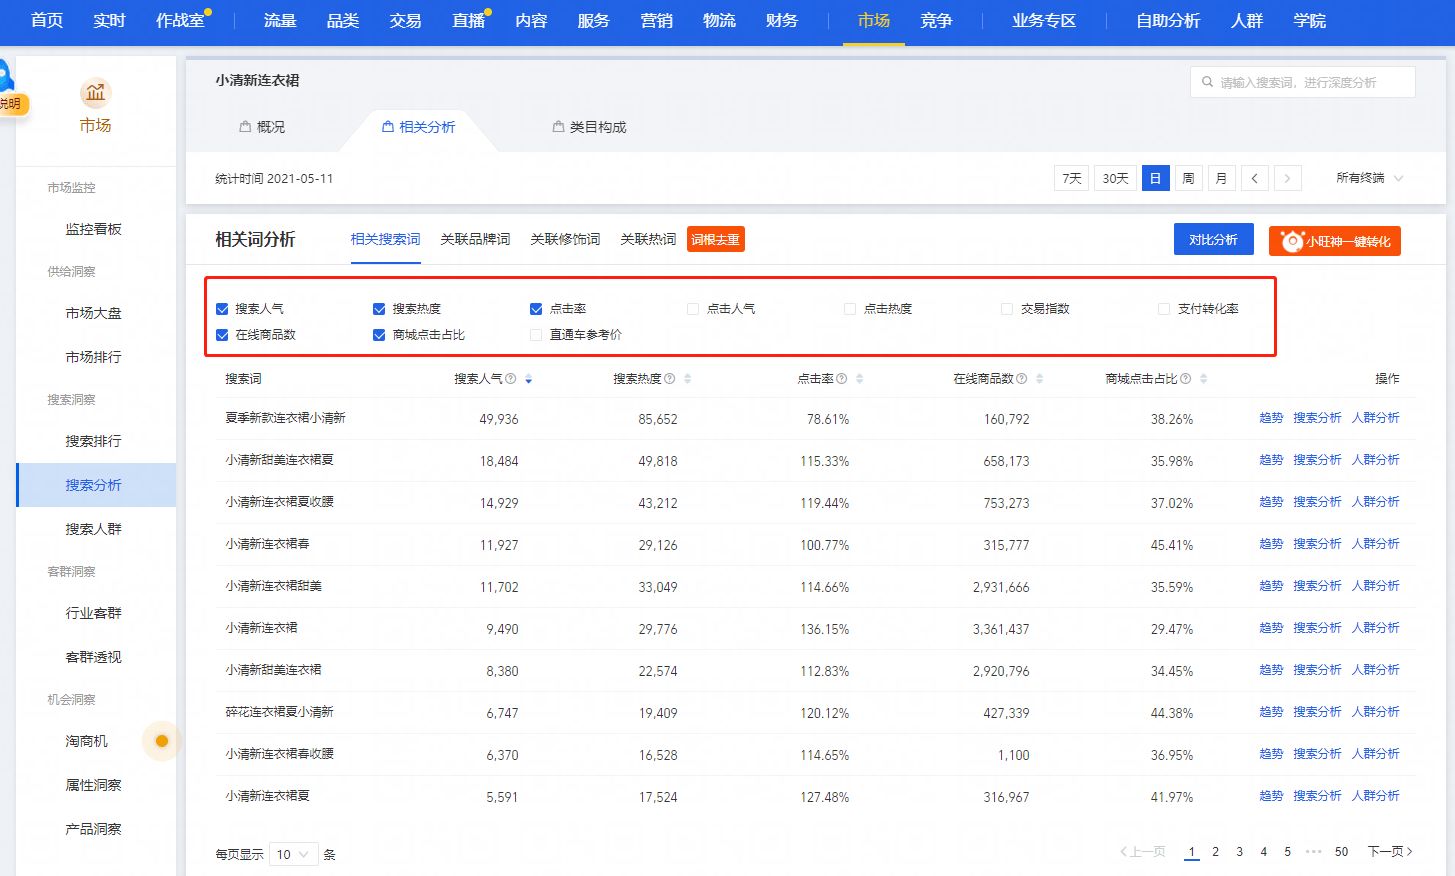Click the orange dot beside 淘商机
Screen dimensions: 1455x876
[162, 741]
